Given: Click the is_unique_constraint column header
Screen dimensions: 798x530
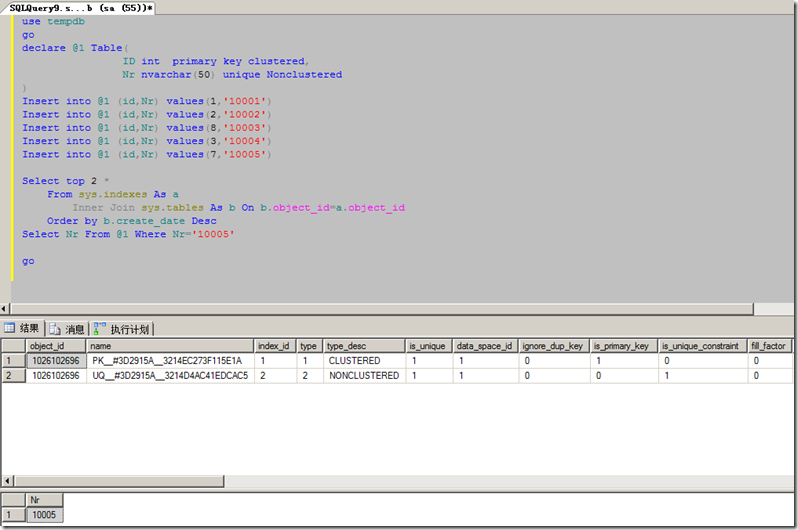Looking at the screenshot, I should pyautogui.click(x=702, y=346).
